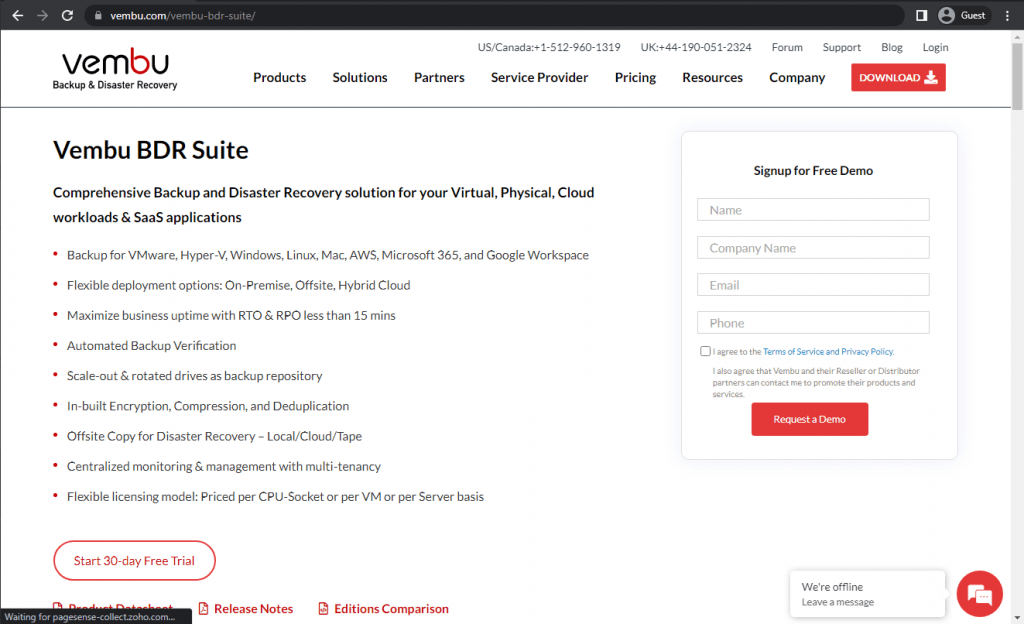Click the red DOWNLOAD button

pos(898,78)
